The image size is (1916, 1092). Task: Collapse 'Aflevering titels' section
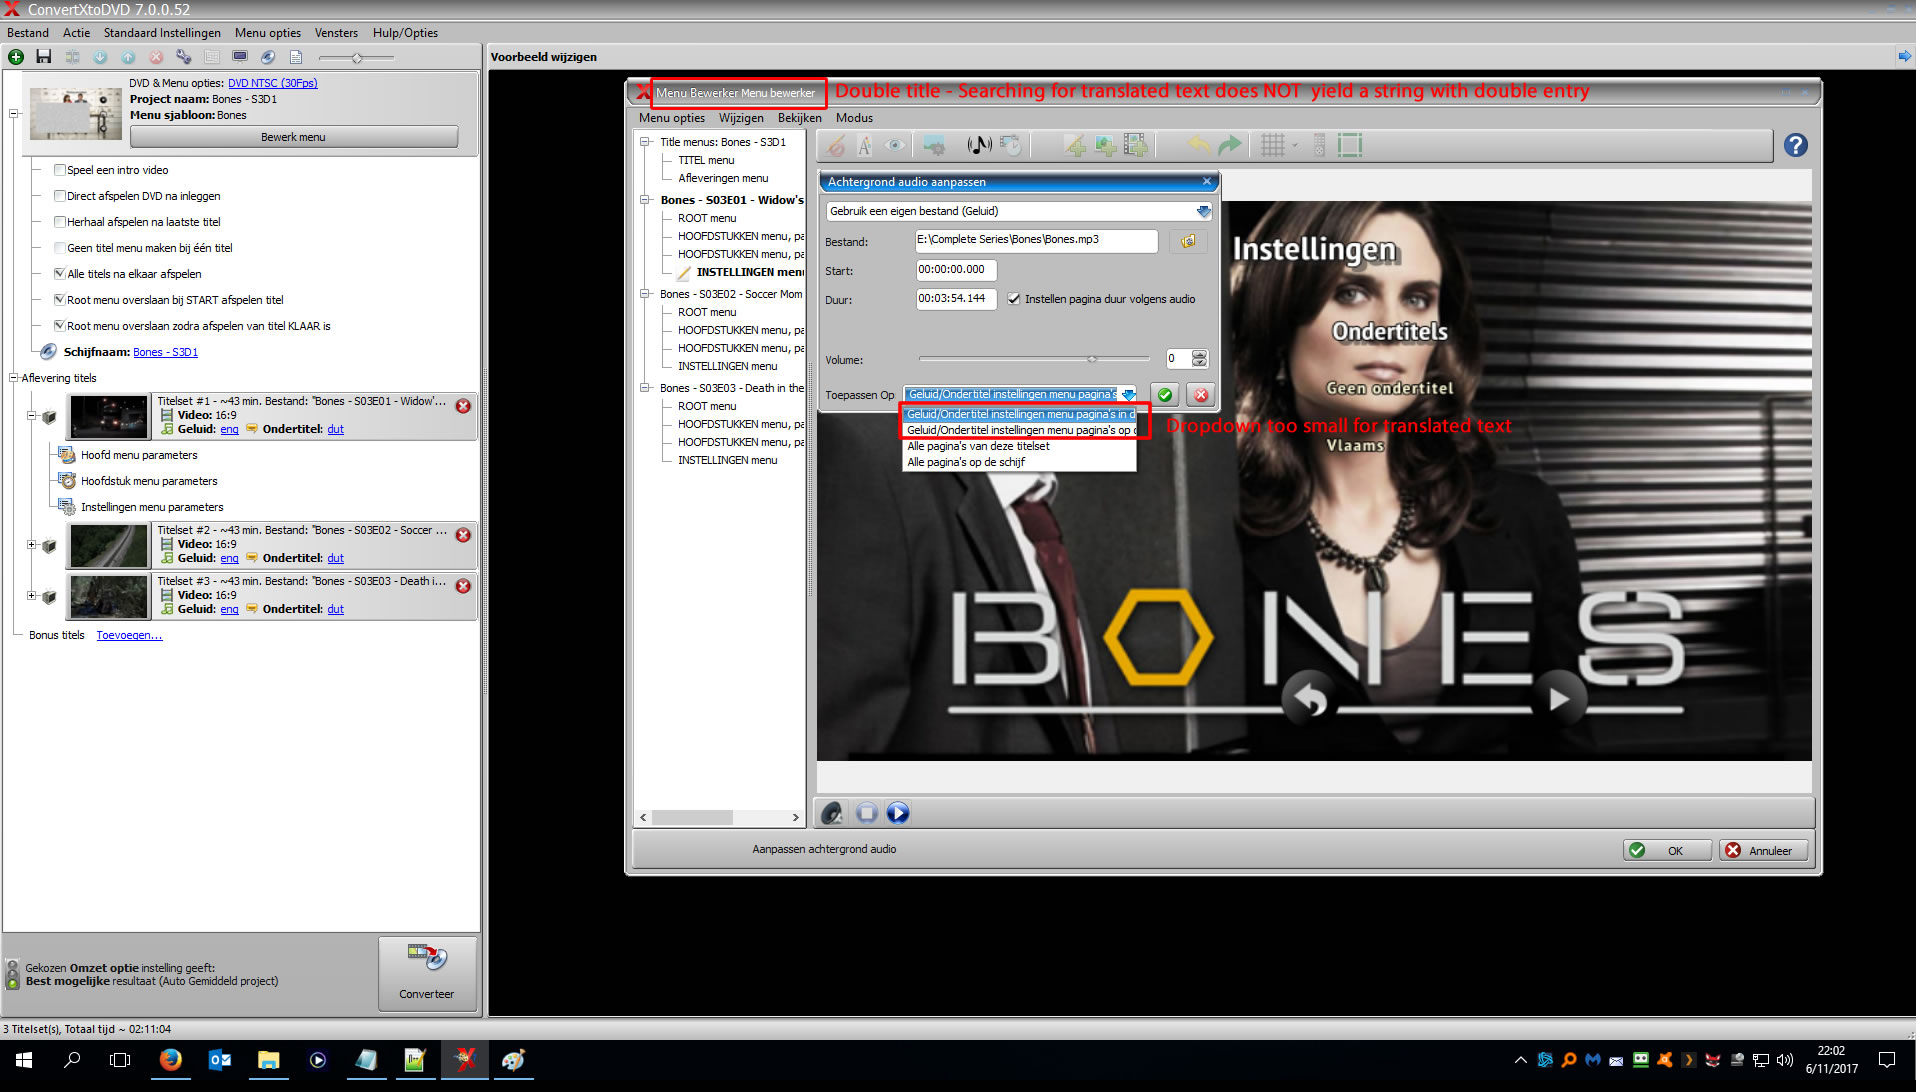pos(14,378)
